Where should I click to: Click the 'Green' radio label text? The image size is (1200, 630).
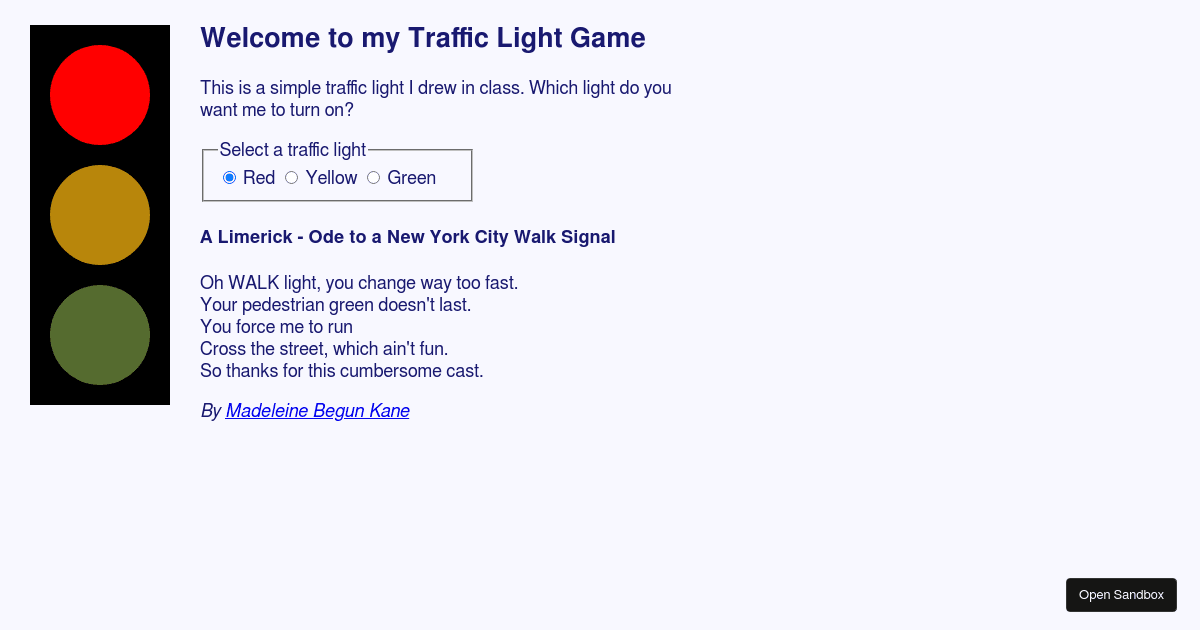point(412,177)
